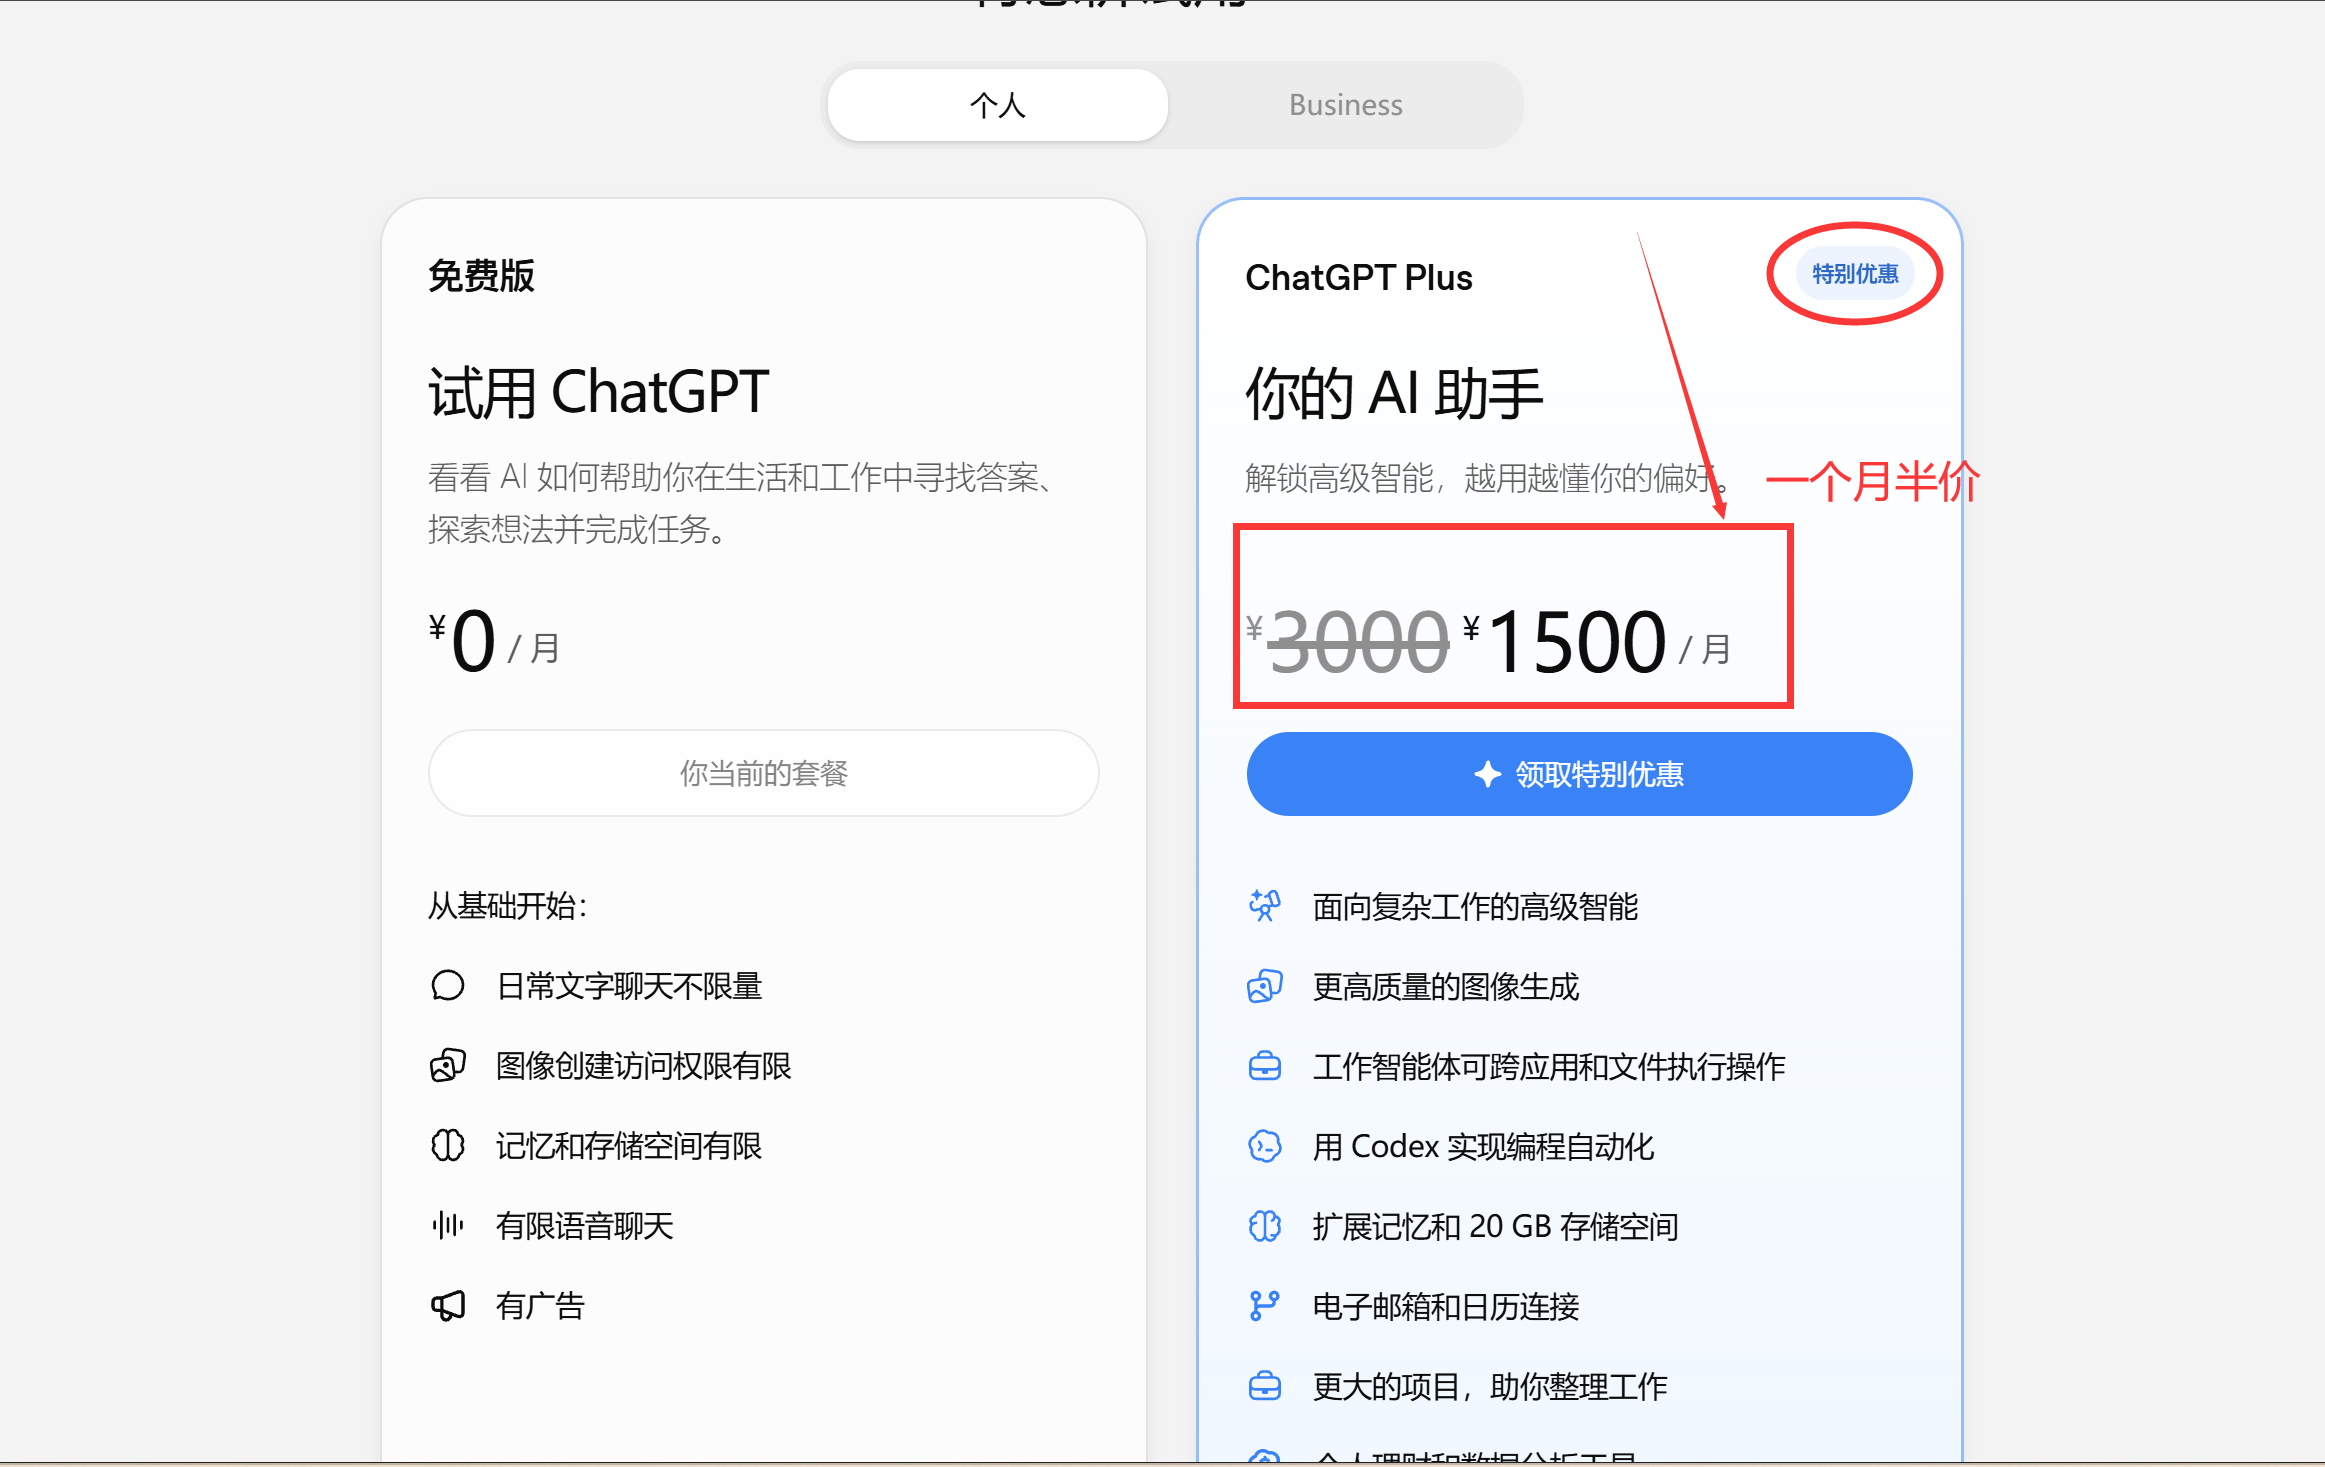The width and height of the screenshot is (2325, 1467).
Task: Click the 有广告 feature text
Action: point(540,1306)
